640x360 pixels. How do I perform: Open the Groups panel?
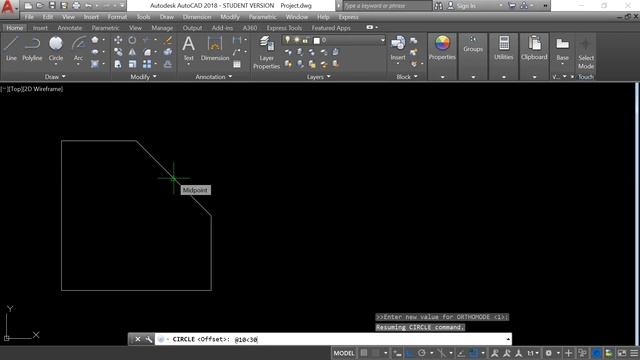click(x=473, y=44)
